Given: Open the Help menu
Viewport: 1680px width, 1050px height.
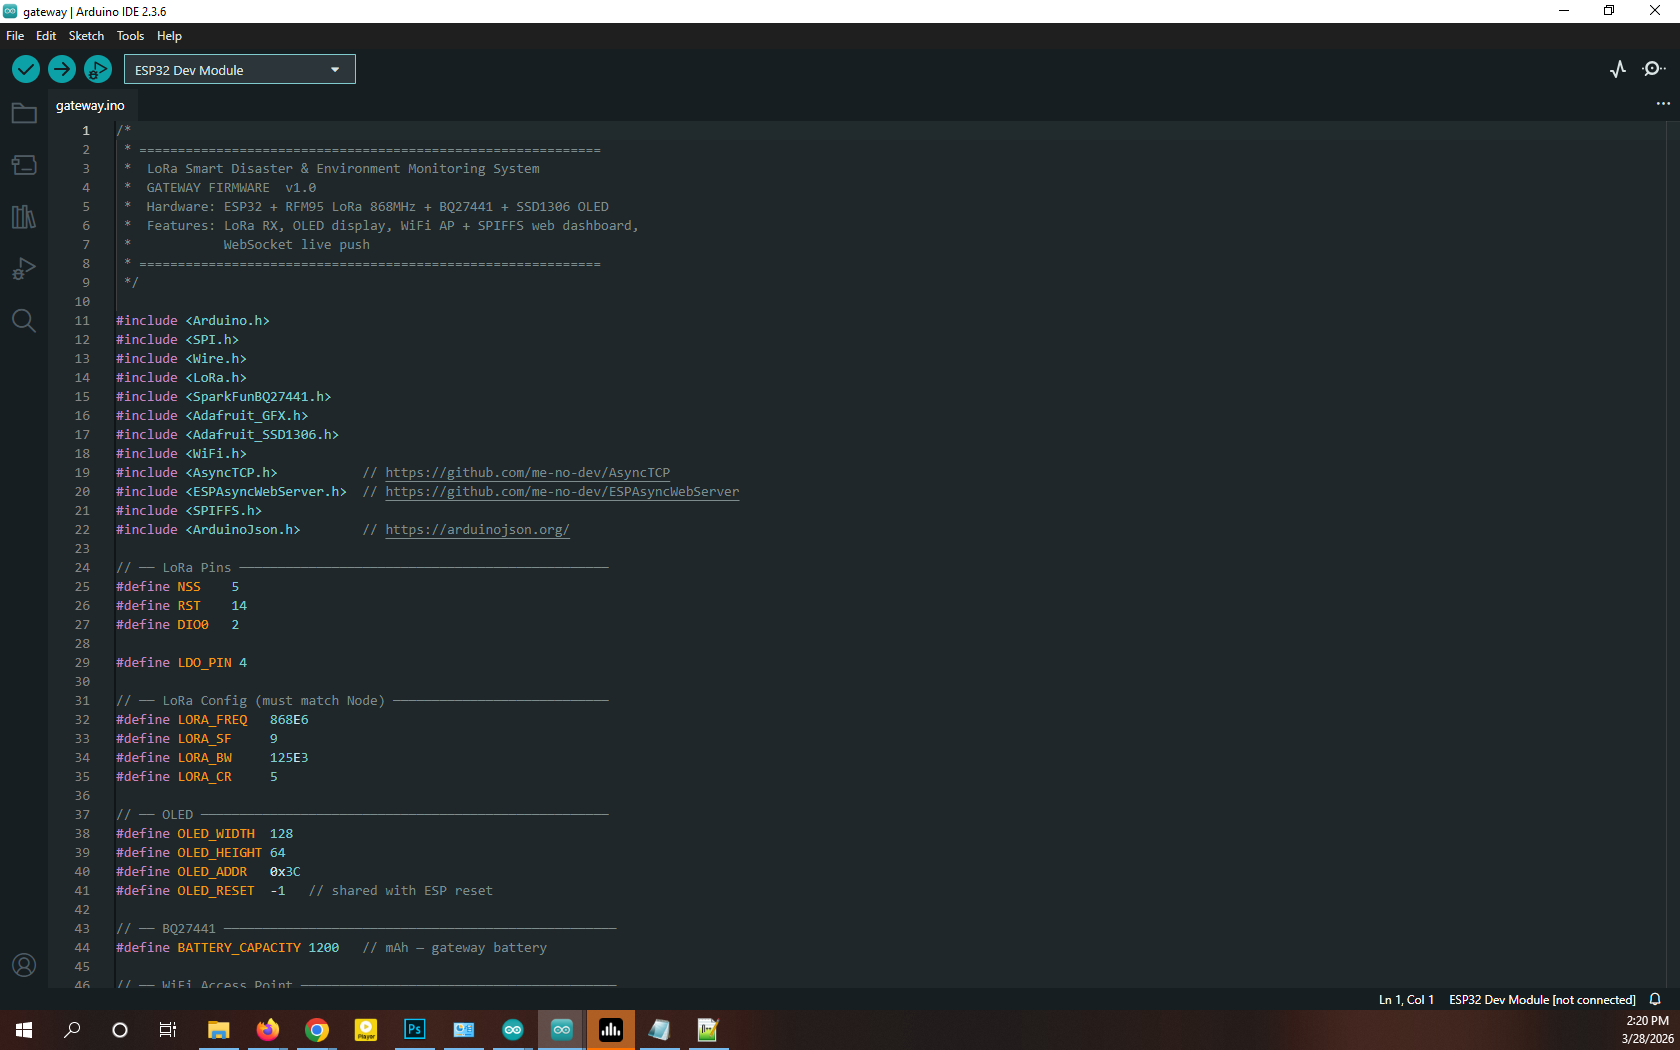Looking at the screenshot, I should (169, 36).
